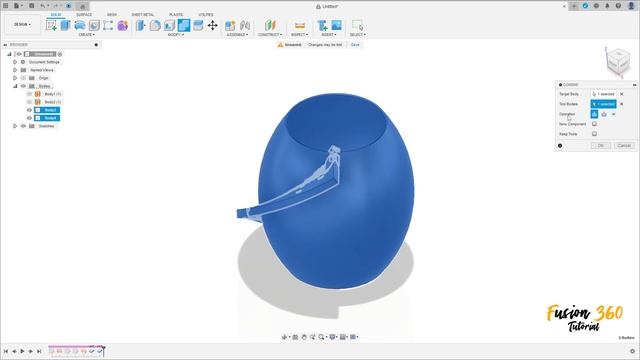Select the Create Sketch tool

51,25
